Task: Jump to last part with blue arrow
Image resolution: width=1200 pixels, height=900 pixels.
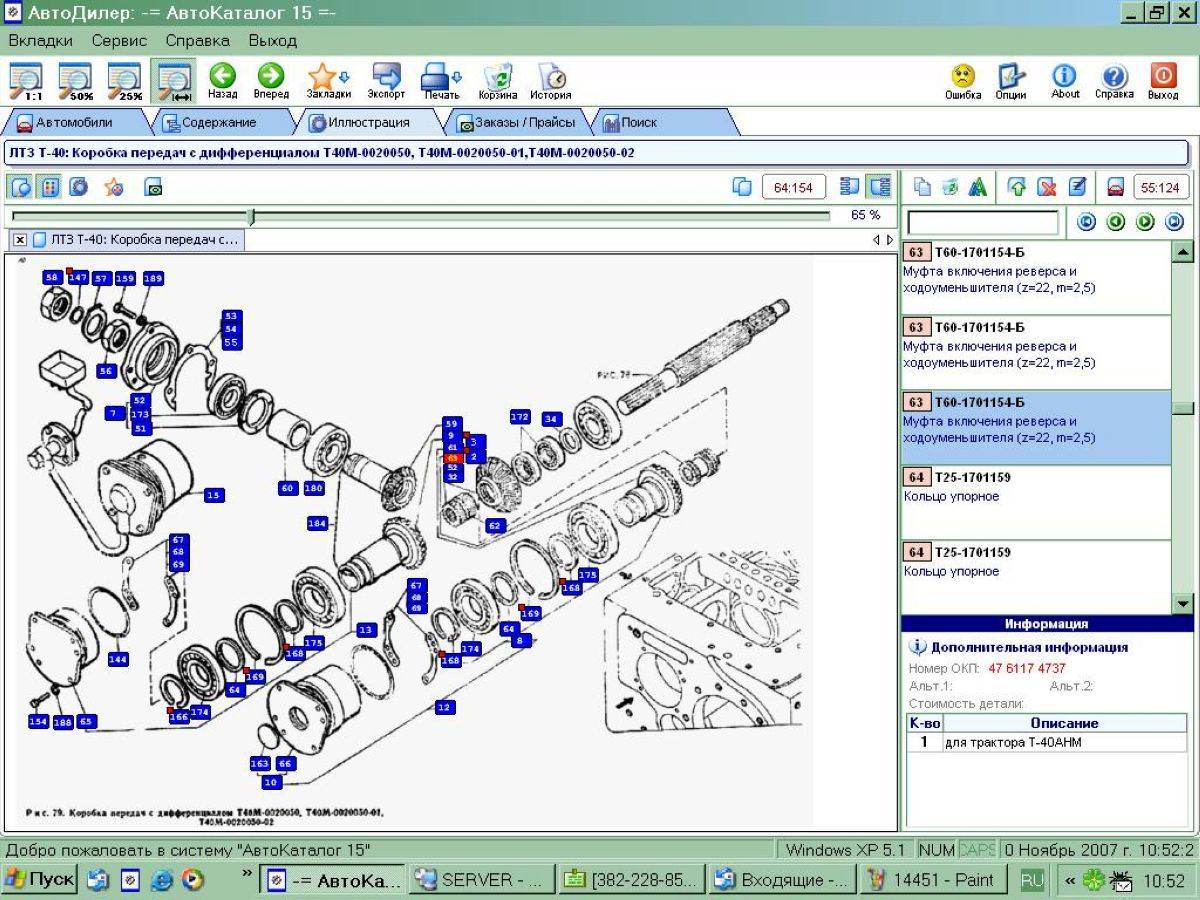Action: pos(1175,222)
